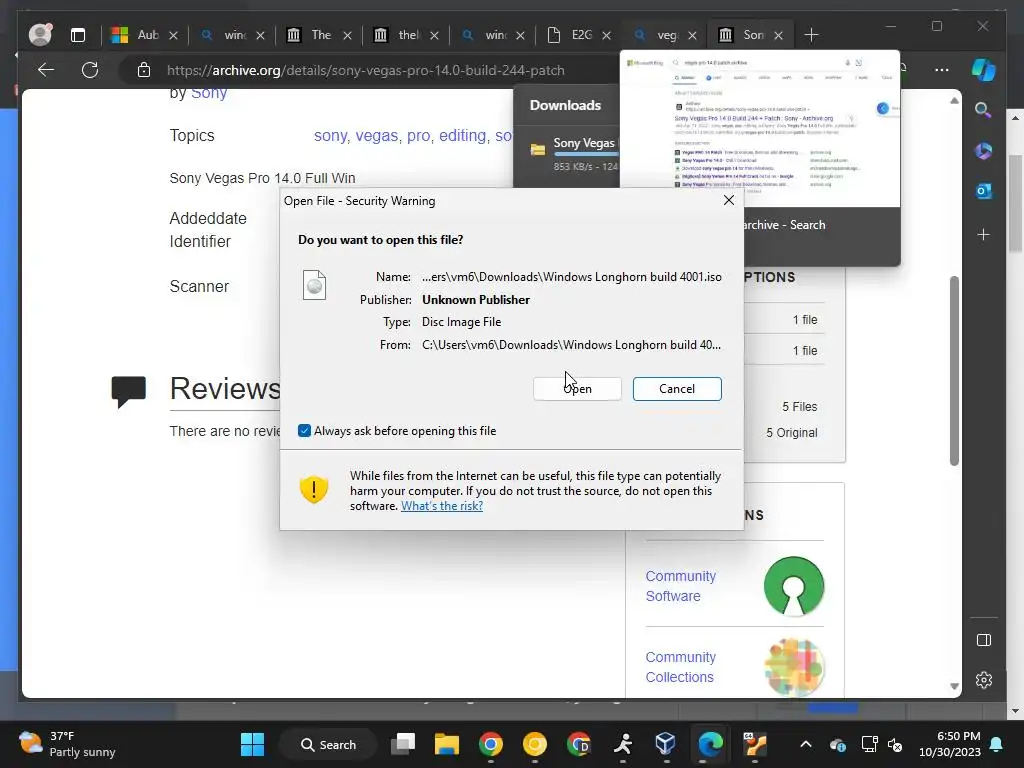Open the 'pro' topic link

418,135
